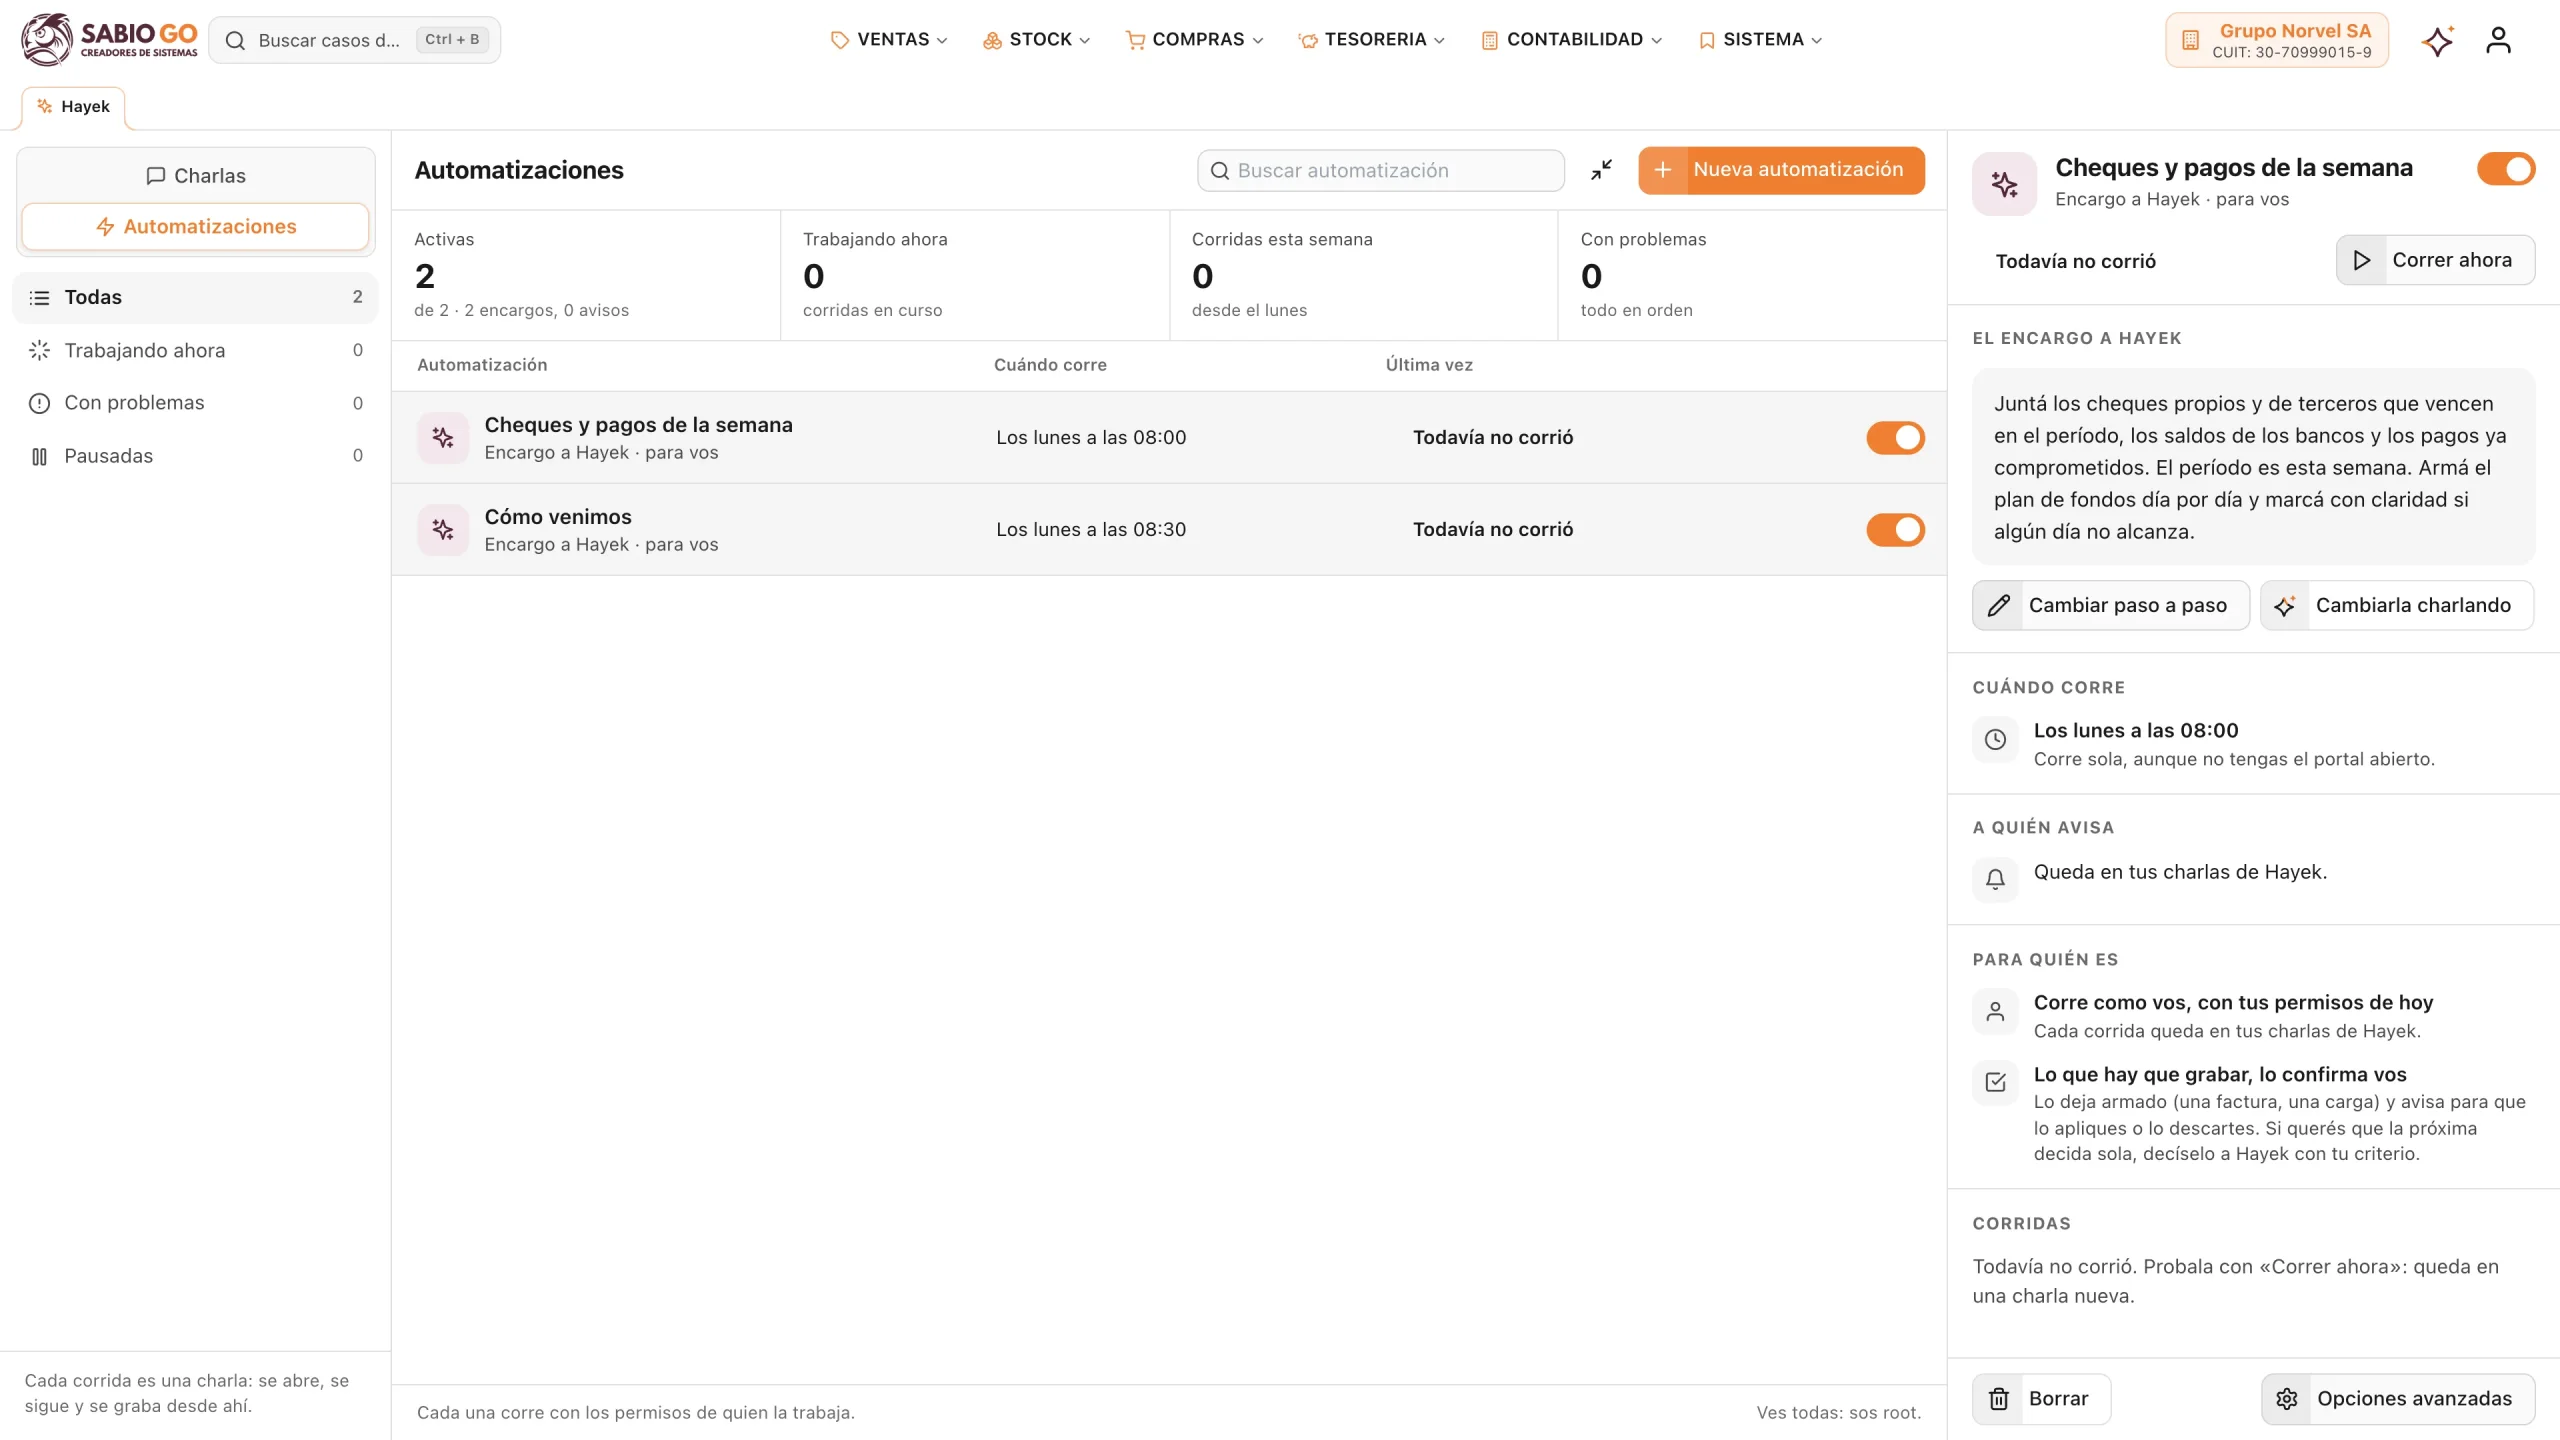Click the clock icon under Cuándo corre
The width and height of the screenshot is (2560, 1440).
point(1995,740)
